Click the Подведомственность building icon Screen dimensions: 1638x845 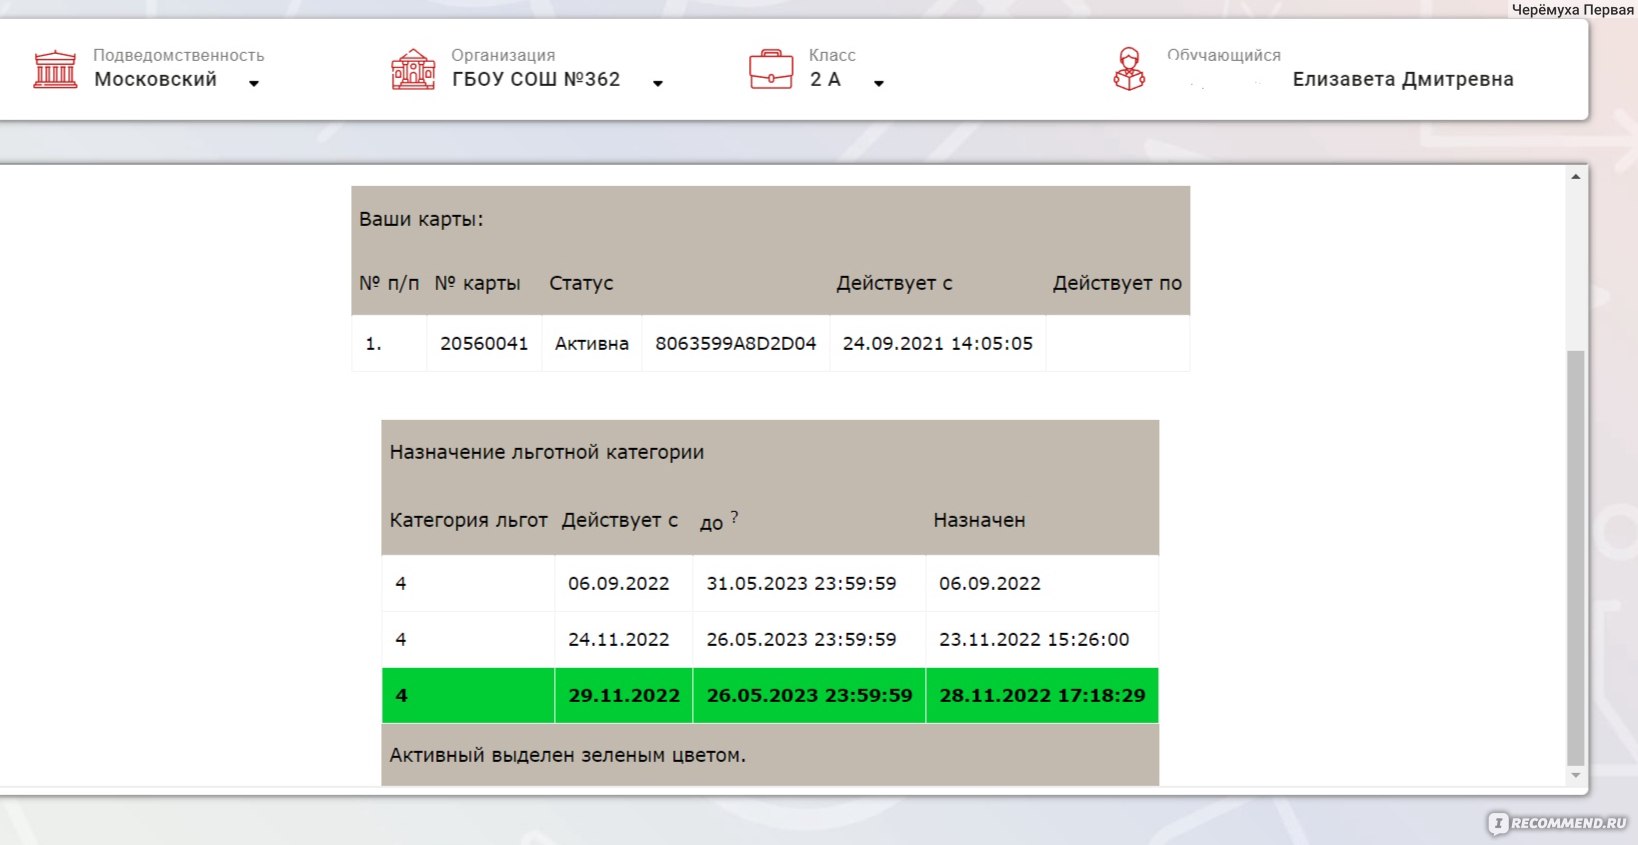point(55,69)
